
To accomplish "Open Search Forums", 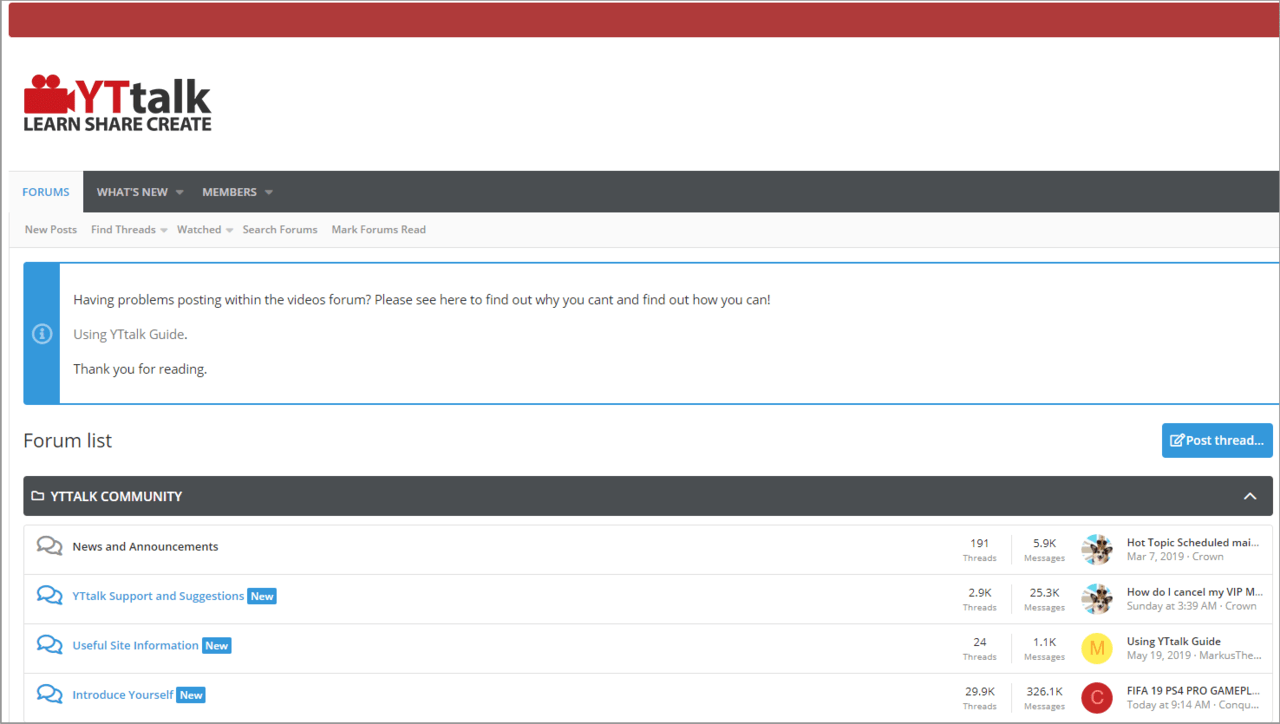I will point(280,230).
